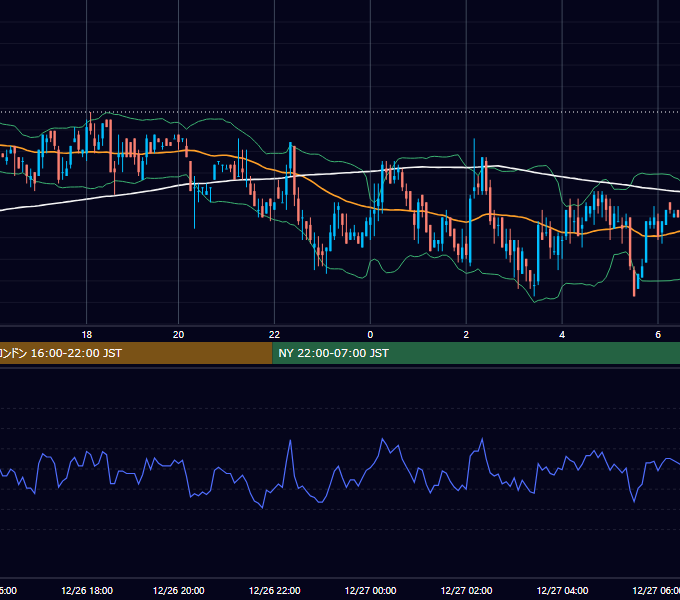Click the hour 20 axis label
Screen dimensions: 680x600
178,334
